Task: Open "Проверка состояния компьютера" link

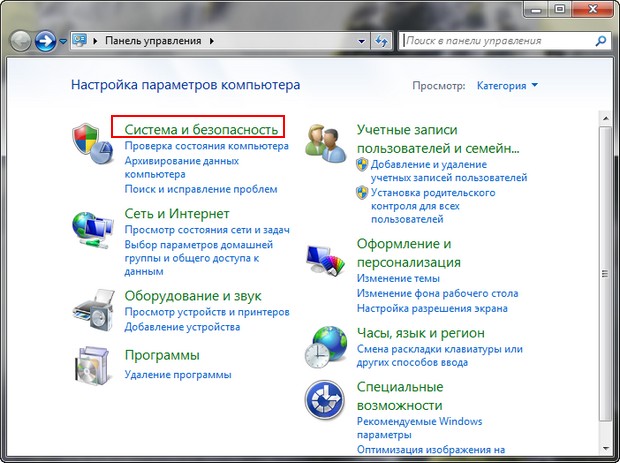Action: [x=206, y=146]
